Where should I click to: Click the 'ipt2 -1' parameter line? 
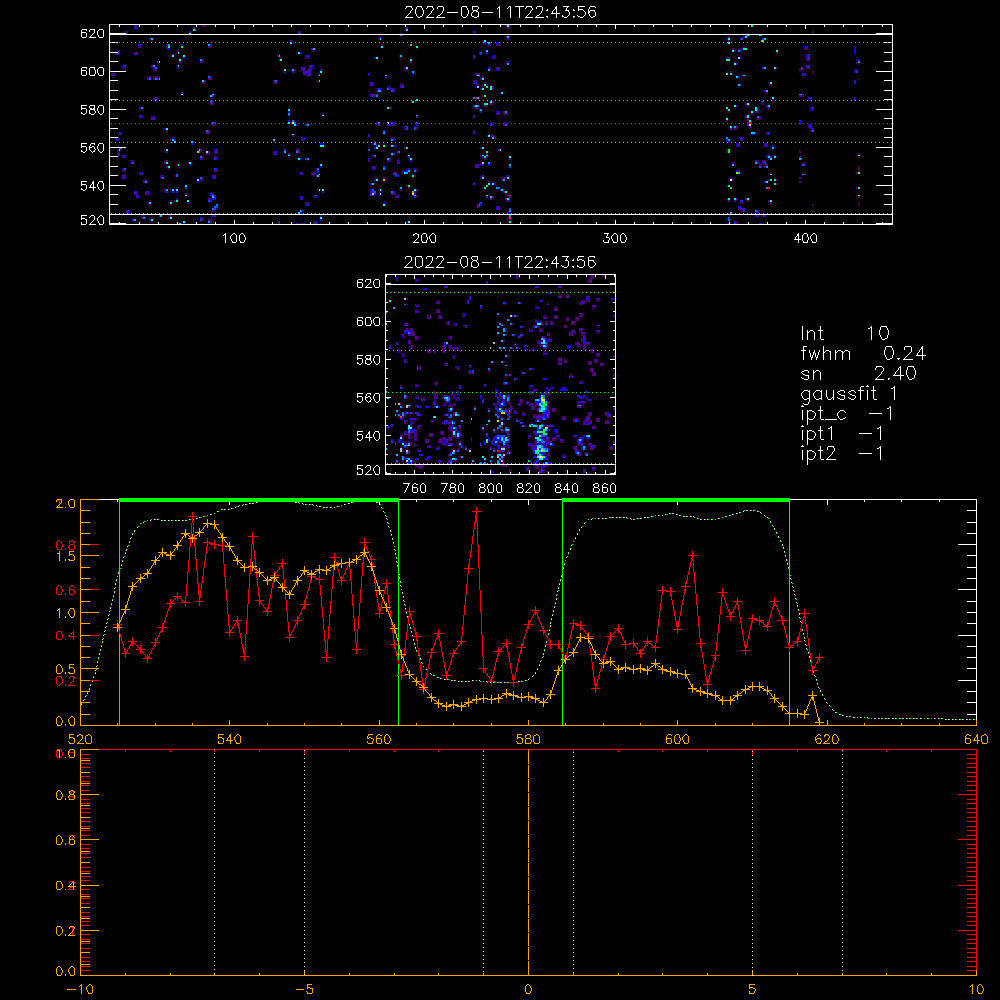[x=842, y=453]
